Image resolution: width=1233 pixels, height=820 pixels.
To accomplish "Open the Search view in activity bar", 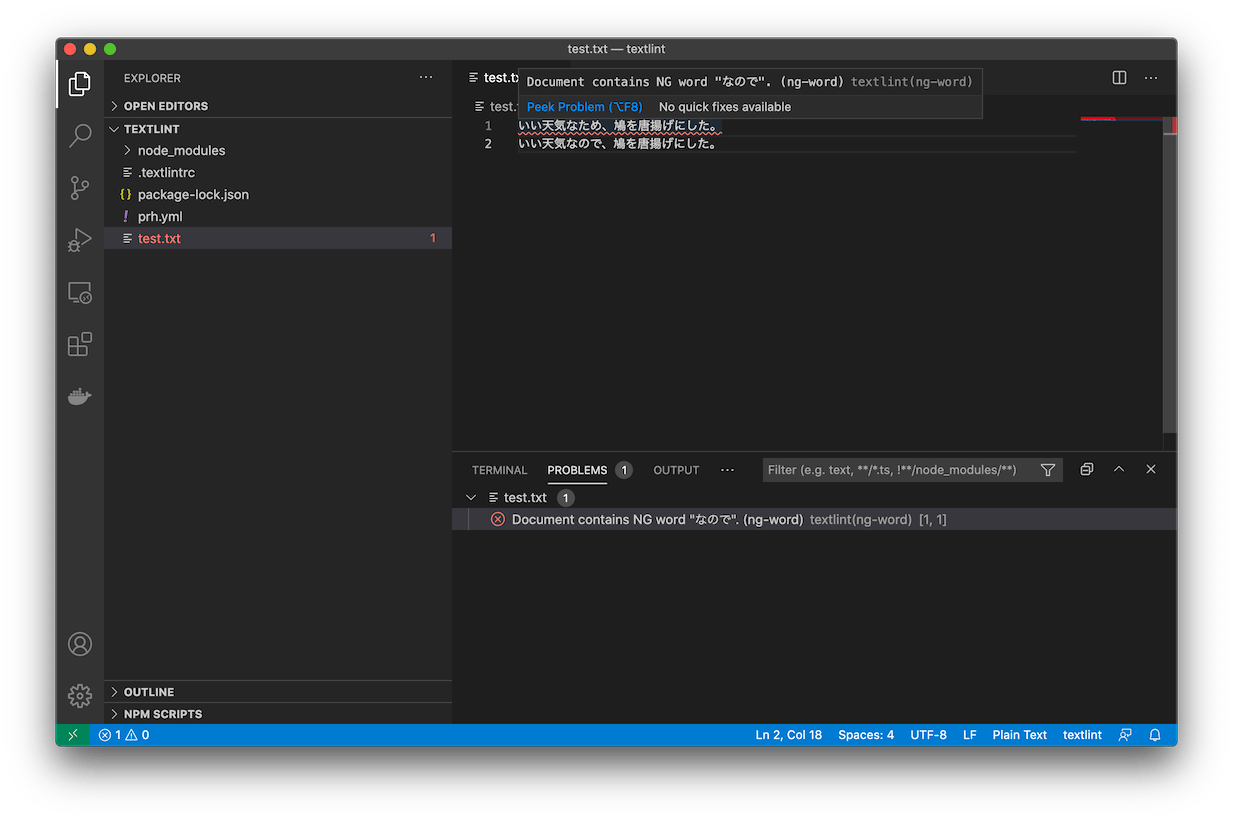I will [80, 136].
